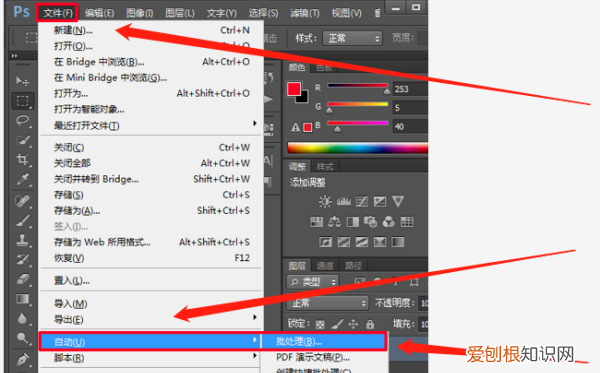Image resolution: width=600 pixels, height=373 pixels.
Task: Open the layer blend mode 正常 dropdown
Action: coord(328,303)
